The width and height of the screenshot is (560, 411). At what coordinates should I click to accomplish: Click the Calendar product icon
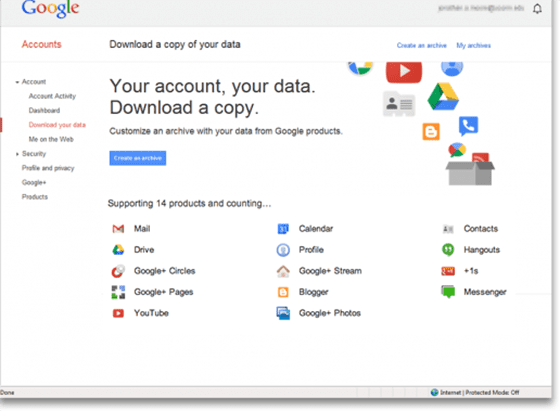pos(283,229)
